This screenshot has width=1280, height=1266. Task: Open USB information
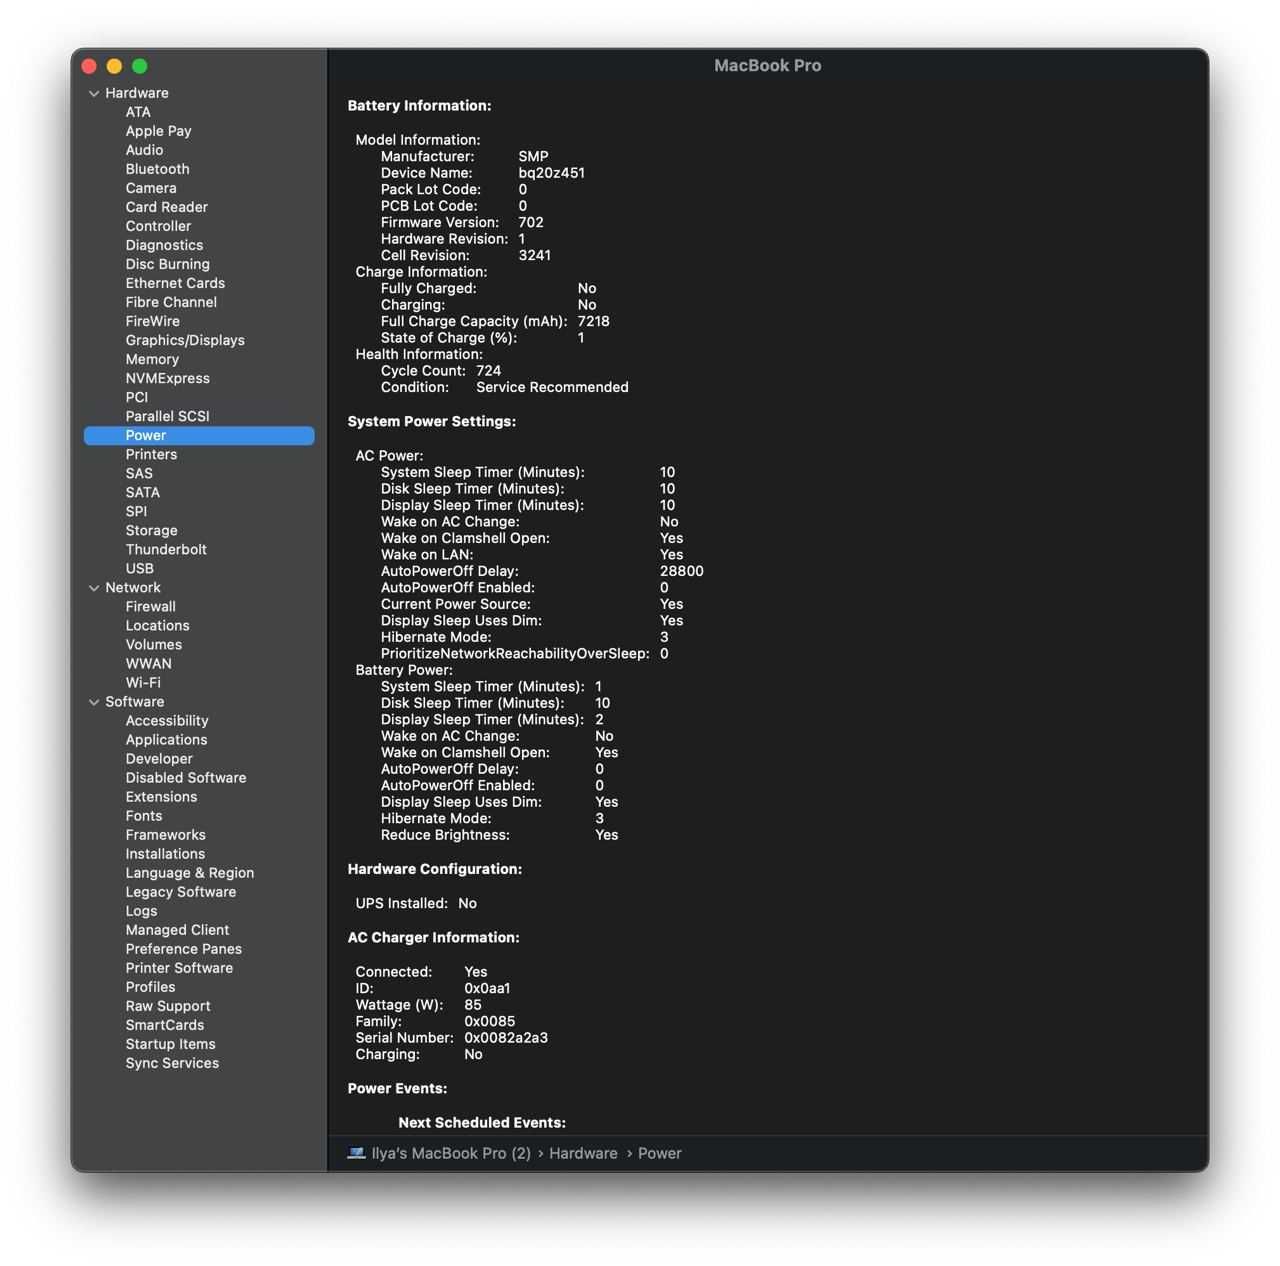tap(140, 568)
